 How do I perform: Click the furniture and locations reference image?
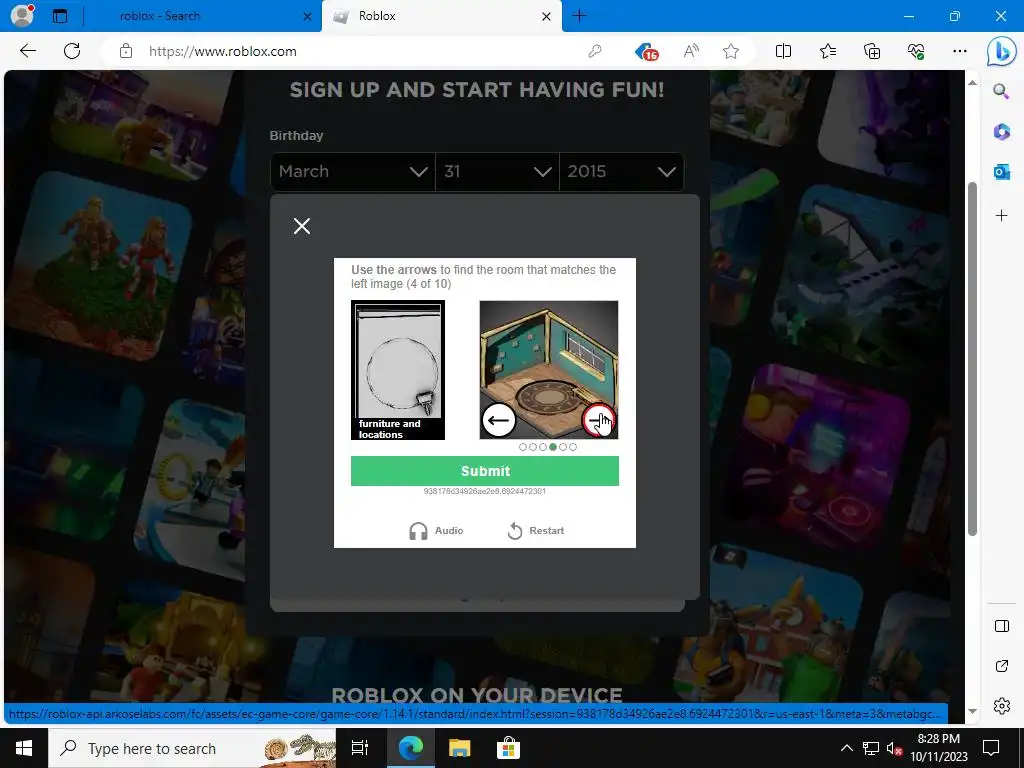coord(398,370)
